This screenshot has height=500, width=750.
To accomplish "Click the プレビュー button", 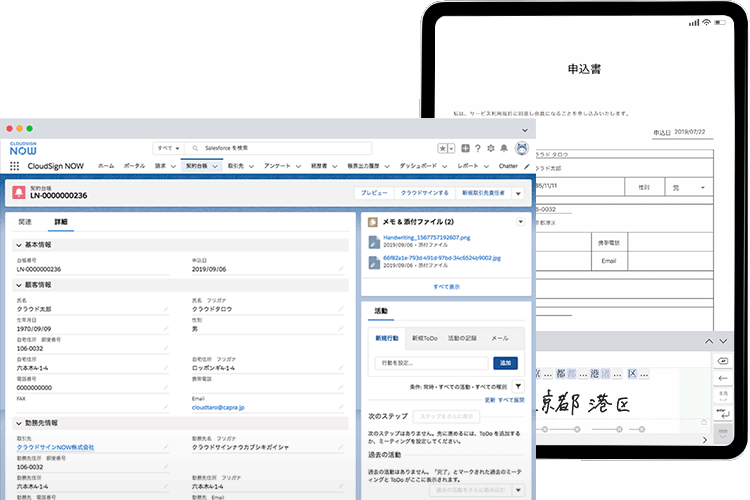I will 374,193.
